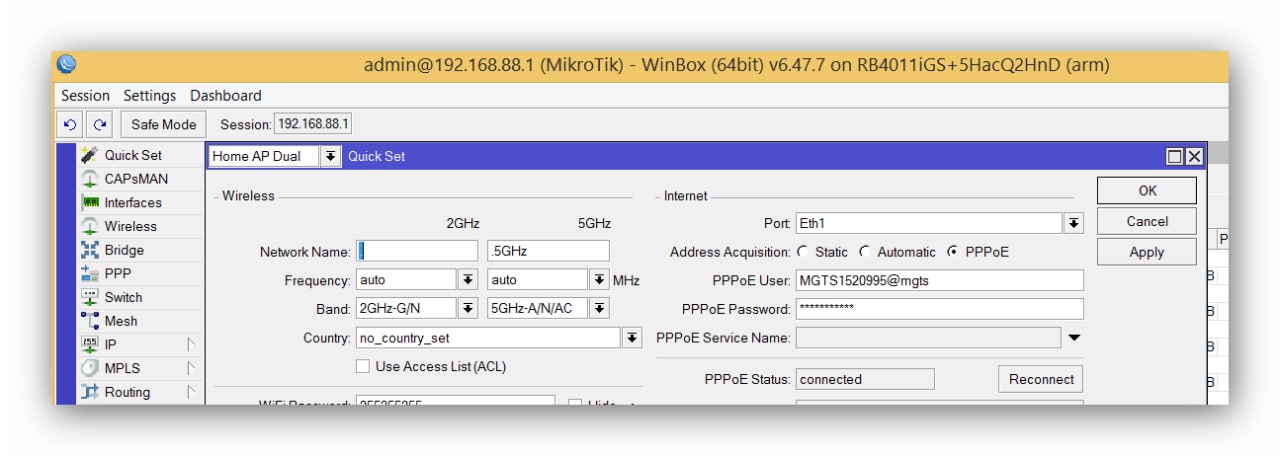Open Settings menu

[x=149, y=96]
